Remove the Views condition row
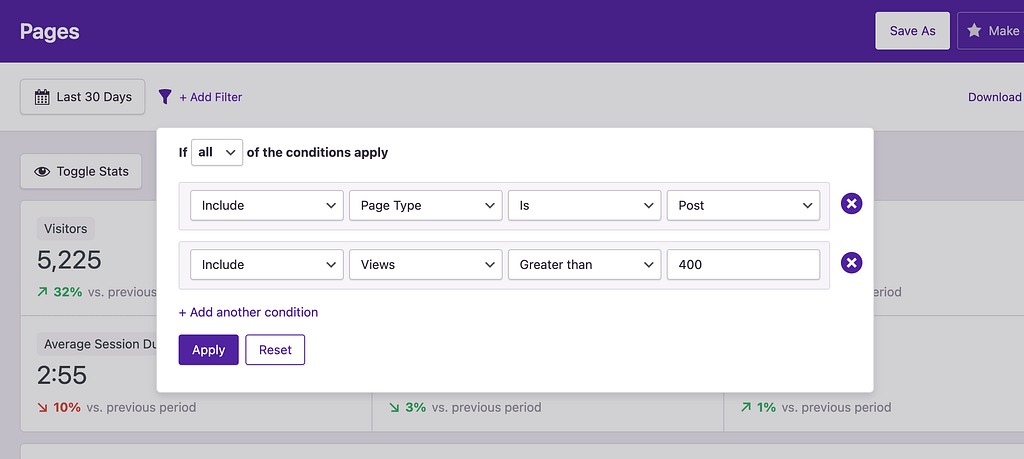 (851, 263)
